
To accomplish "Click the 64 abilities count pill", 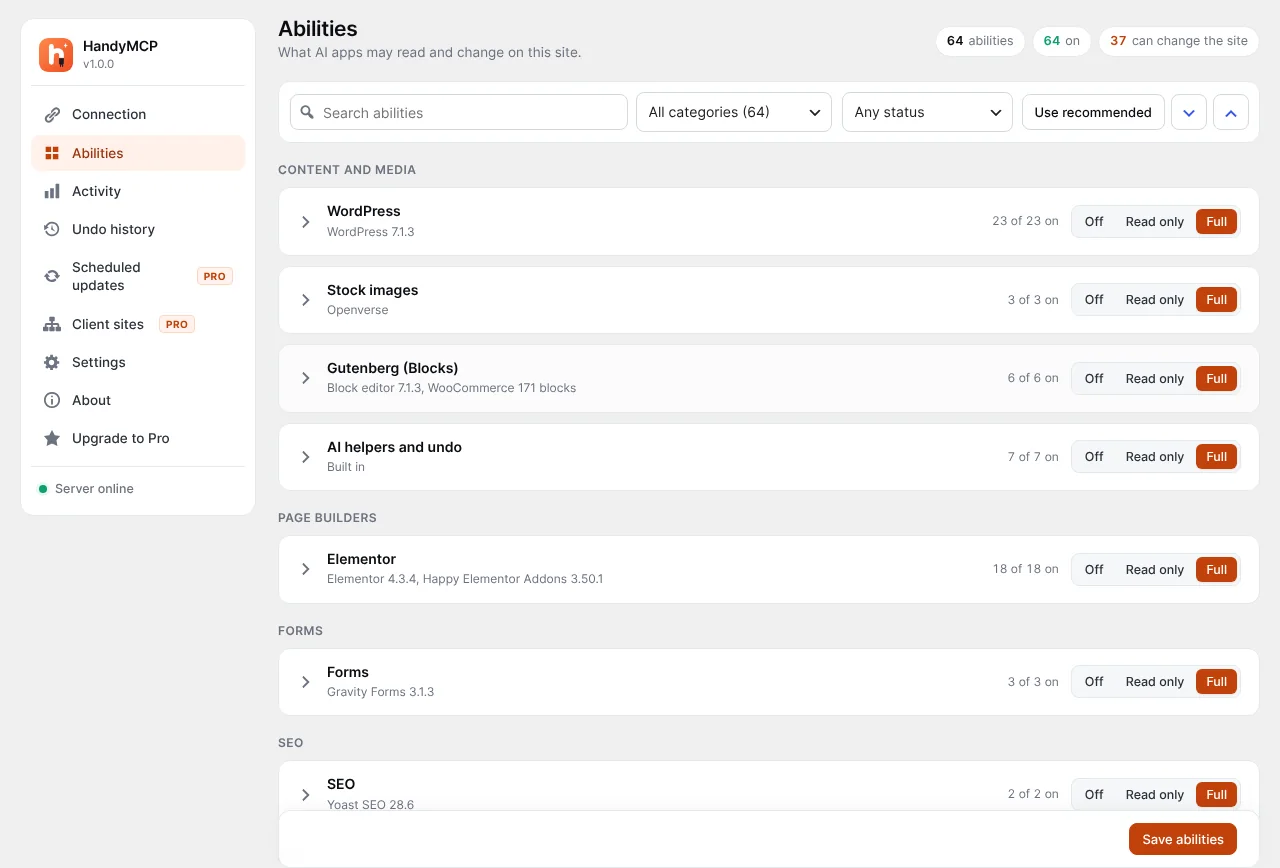I will tap(980, 41).
